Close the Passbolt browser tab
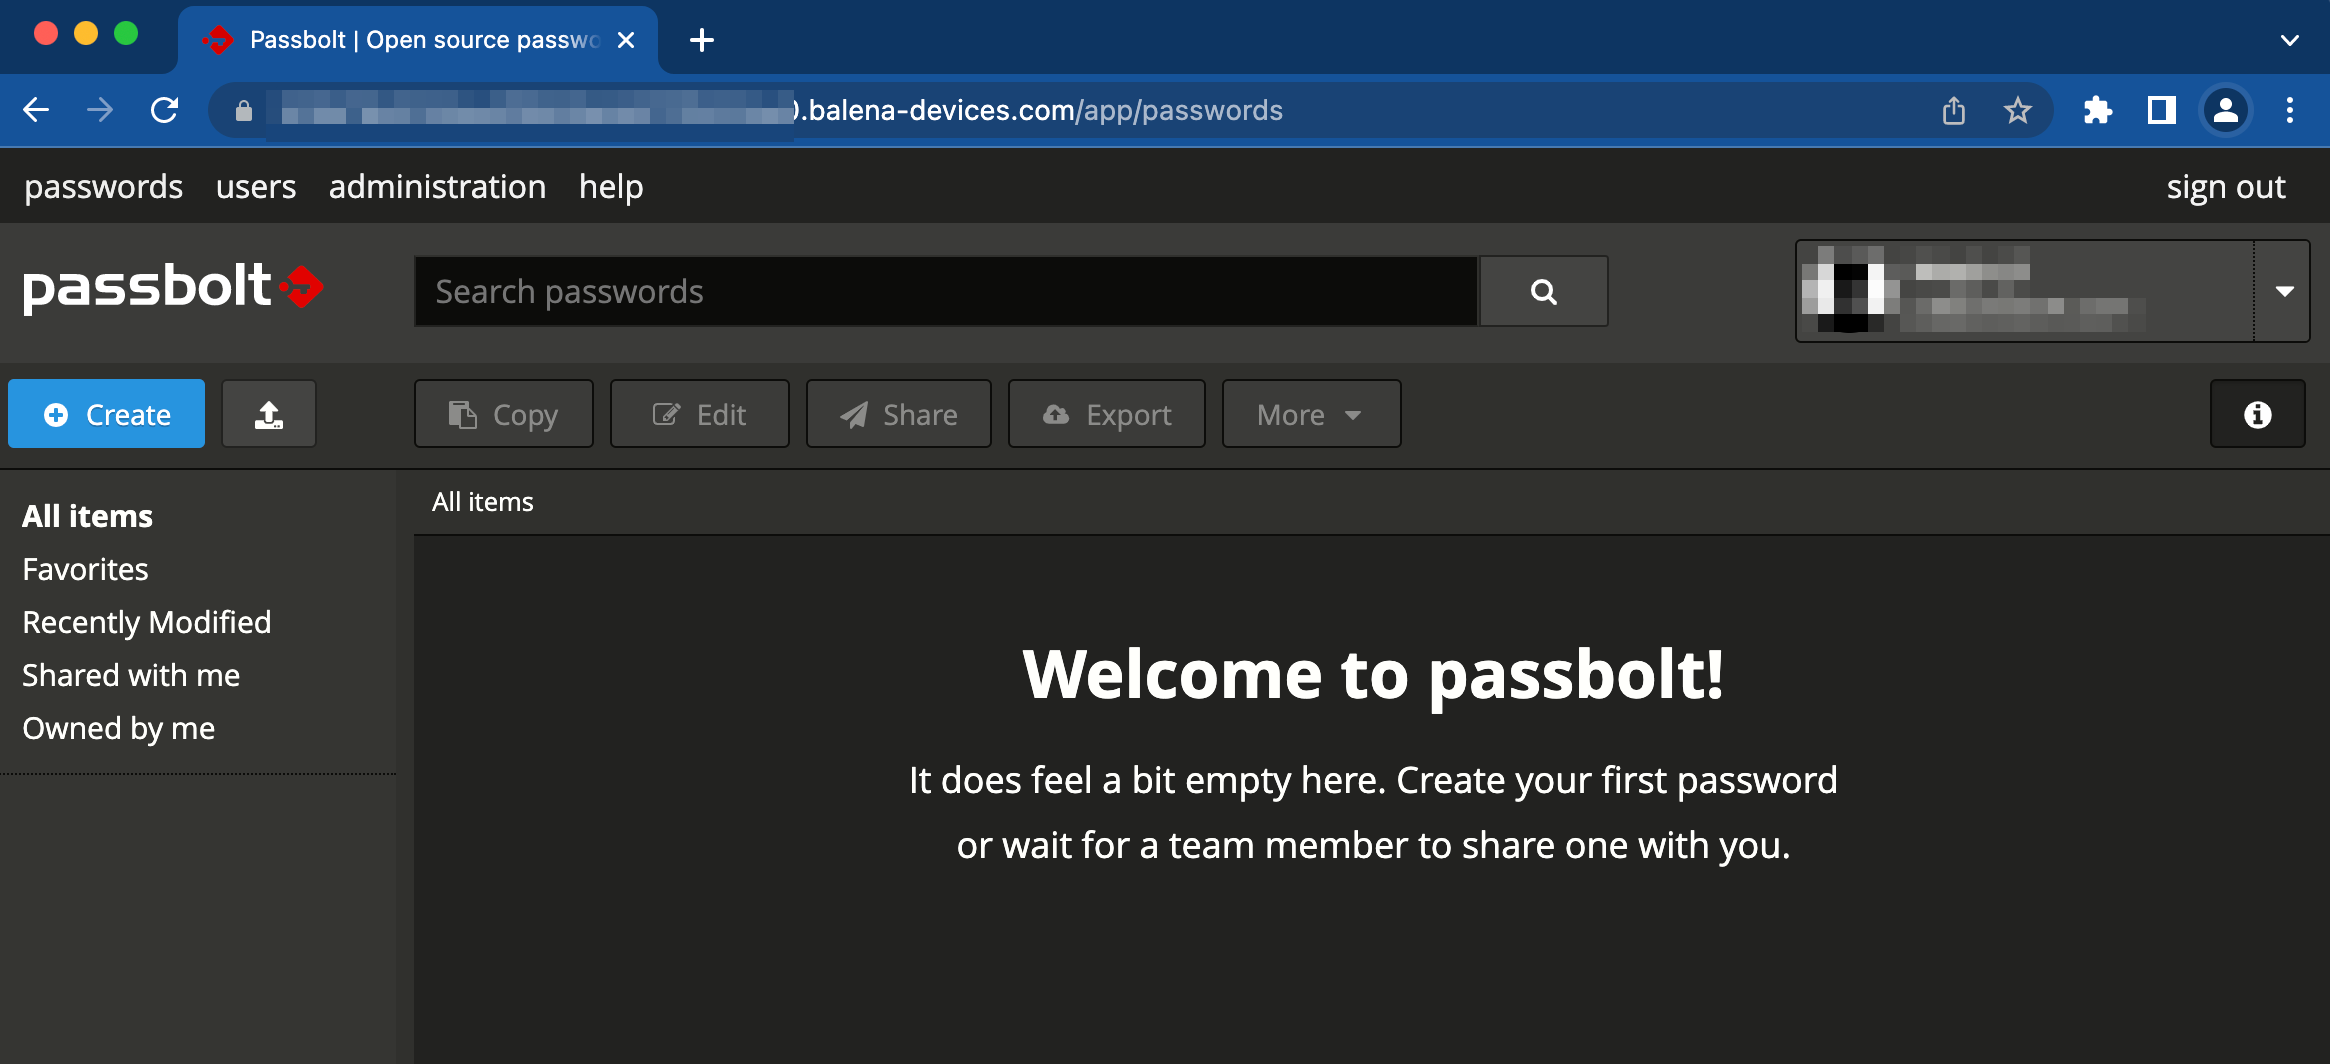This screenshot has height=1064, width=2330. coord(626,40)
